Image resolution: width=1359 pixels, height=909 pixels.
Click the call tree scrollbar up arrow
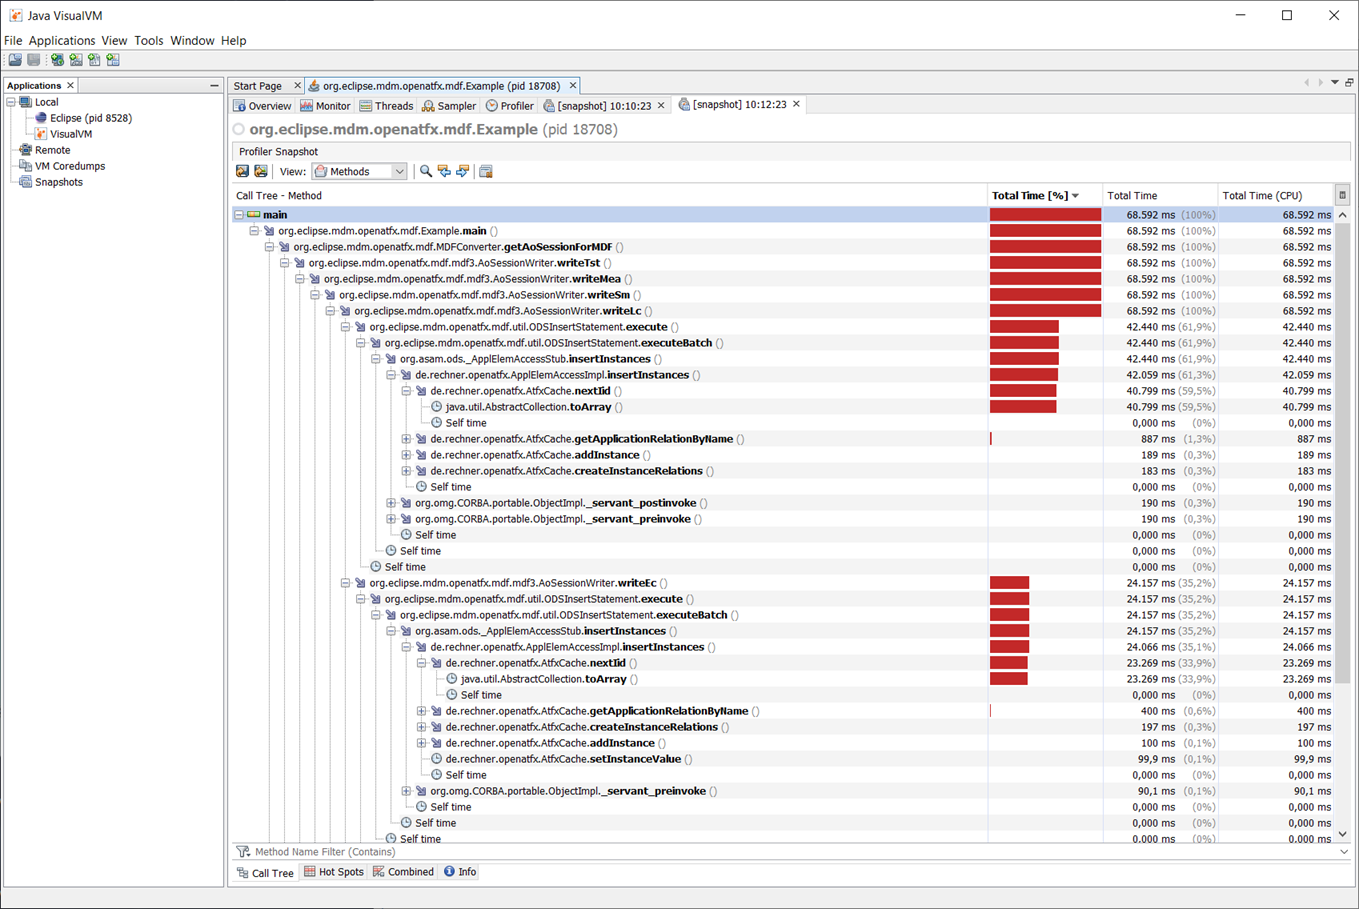point(1342,215)
